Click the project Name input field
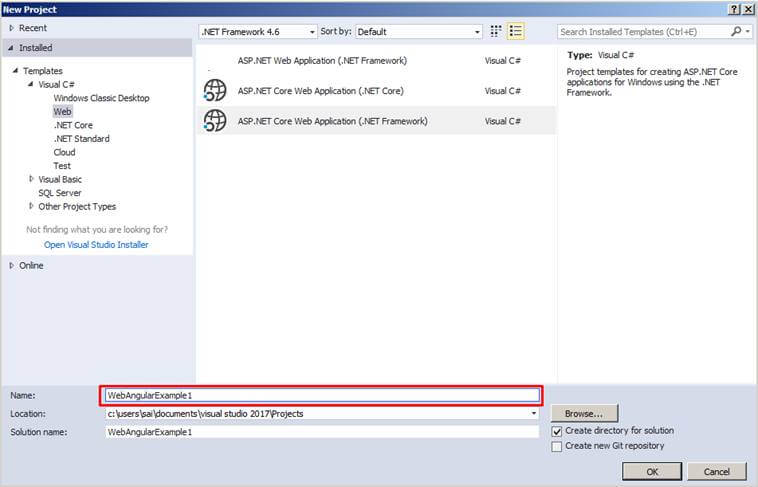Viewport: 758px width, 487px height. 322,396
